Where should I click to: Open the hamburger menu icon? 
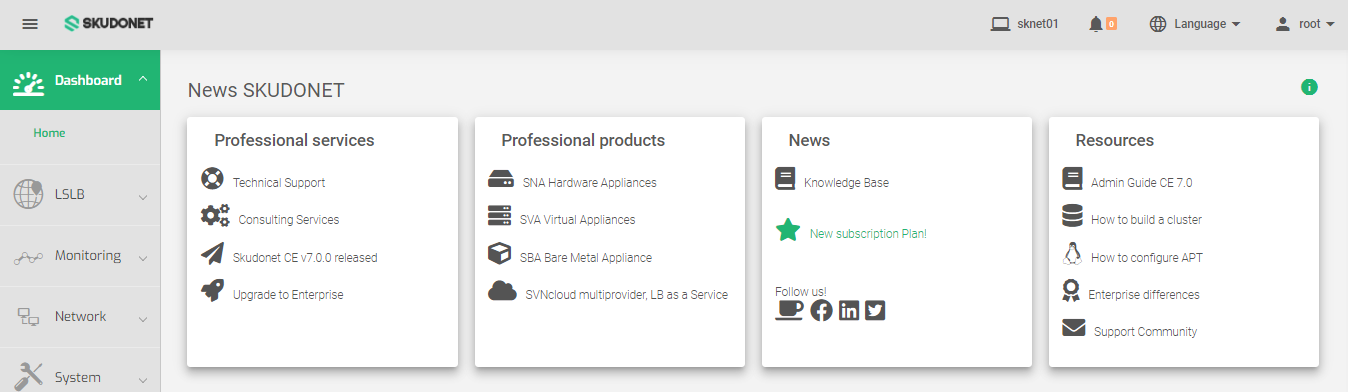click(30, 24)
